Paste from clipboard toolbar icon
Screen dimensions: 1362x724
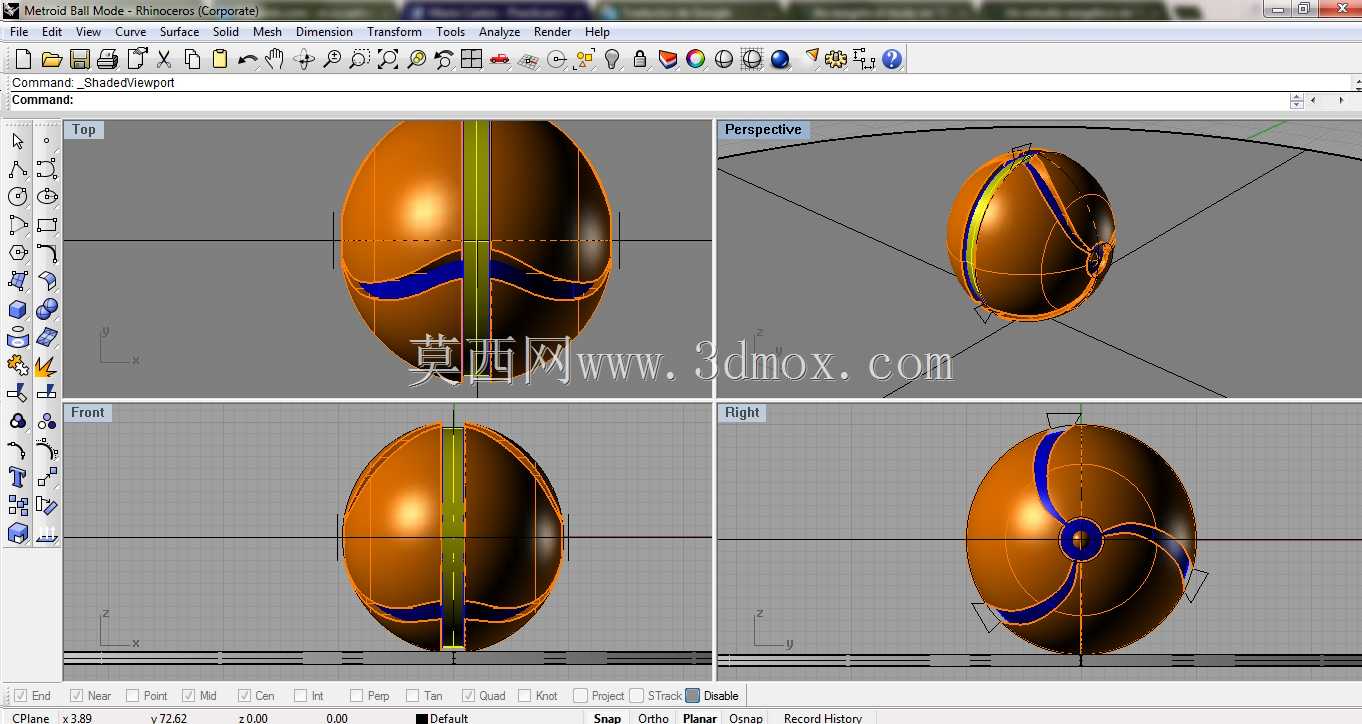click(220, 59)
